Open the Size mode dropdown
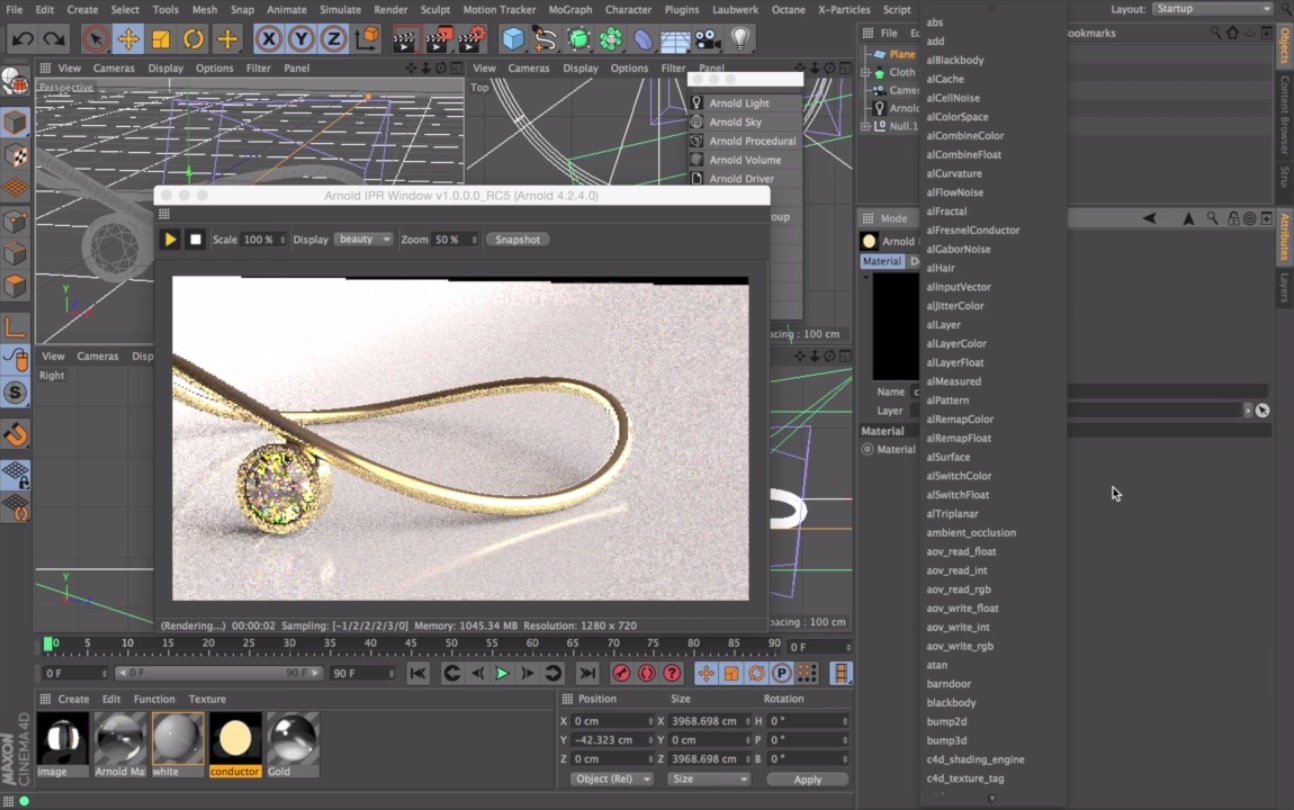Image resolution: width=1294 pixels, height=810 pixels. (708, 779)
